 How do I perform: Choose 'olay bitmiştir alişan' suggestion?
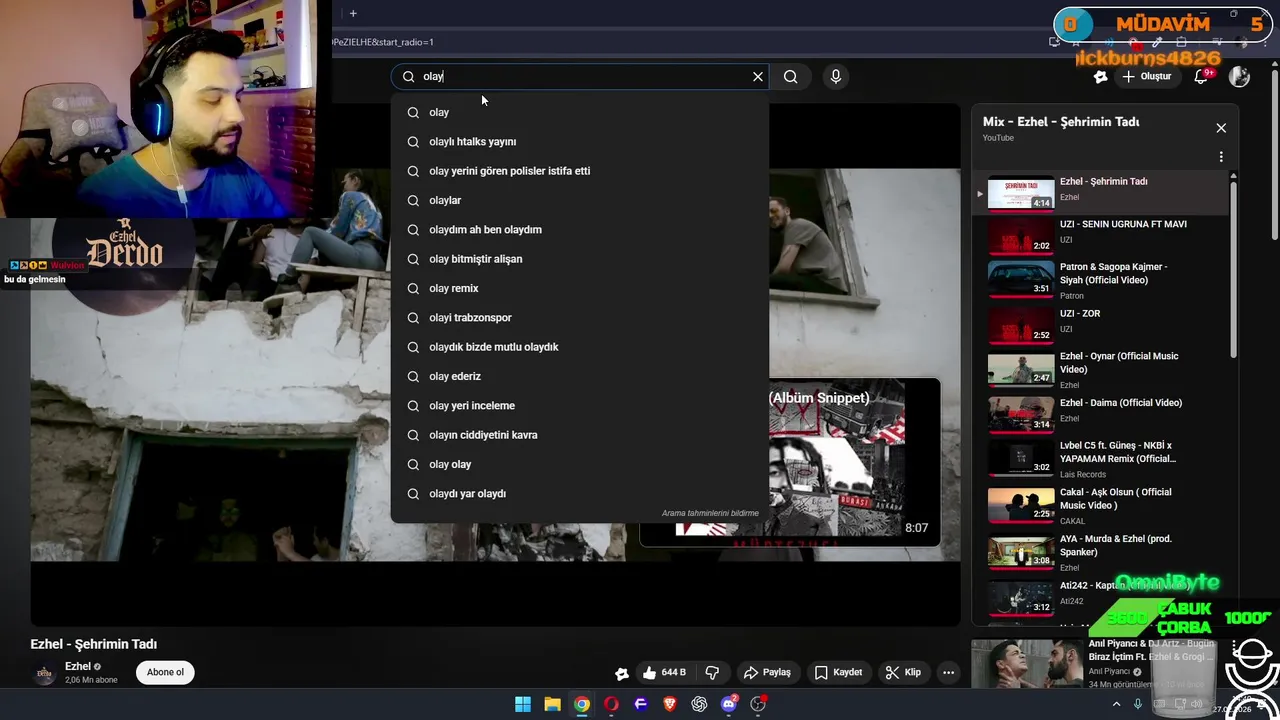[580, 259]
